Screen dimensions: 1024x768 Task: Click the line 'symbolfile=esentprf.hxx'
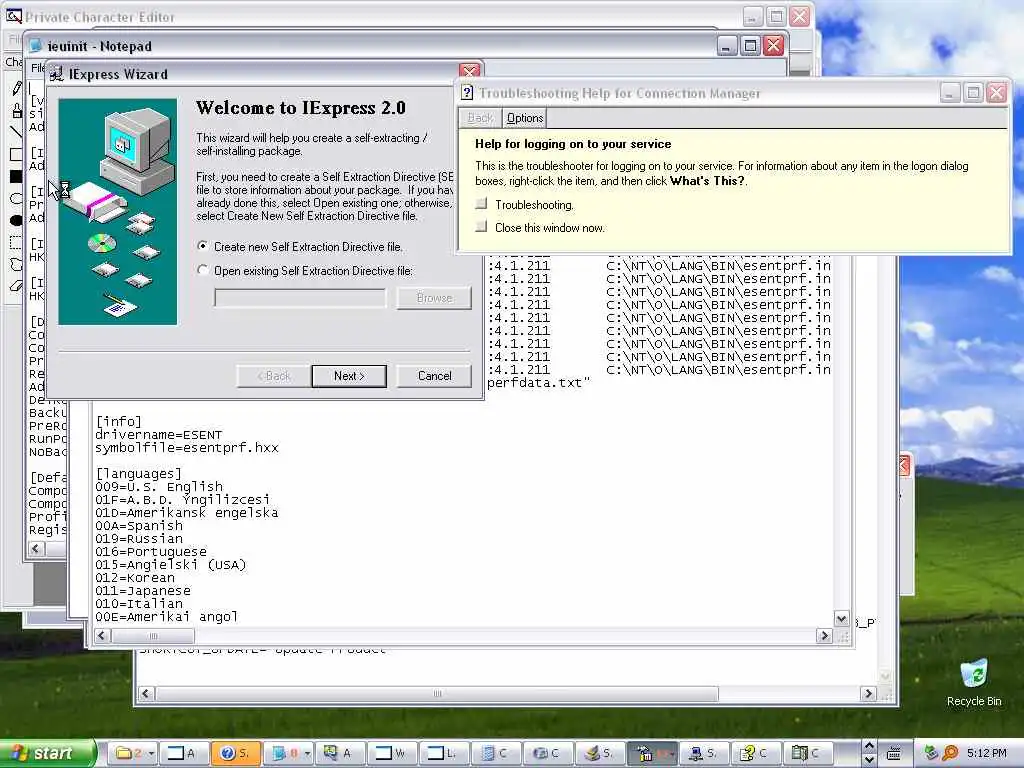(187, 447)
